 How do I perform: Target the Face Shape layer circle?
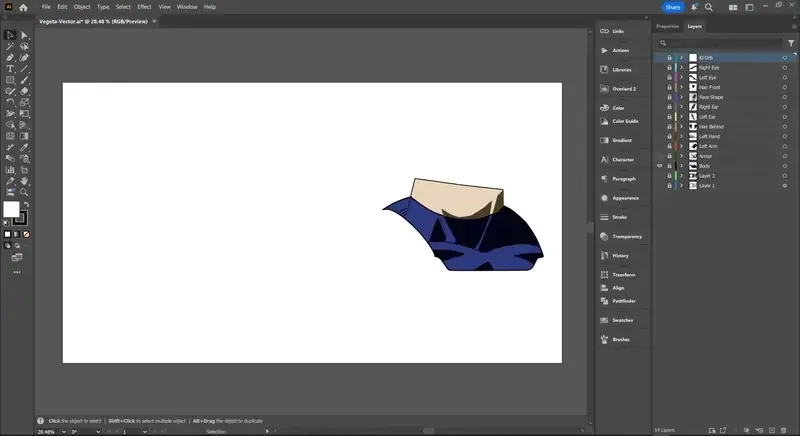coord(785,97)
